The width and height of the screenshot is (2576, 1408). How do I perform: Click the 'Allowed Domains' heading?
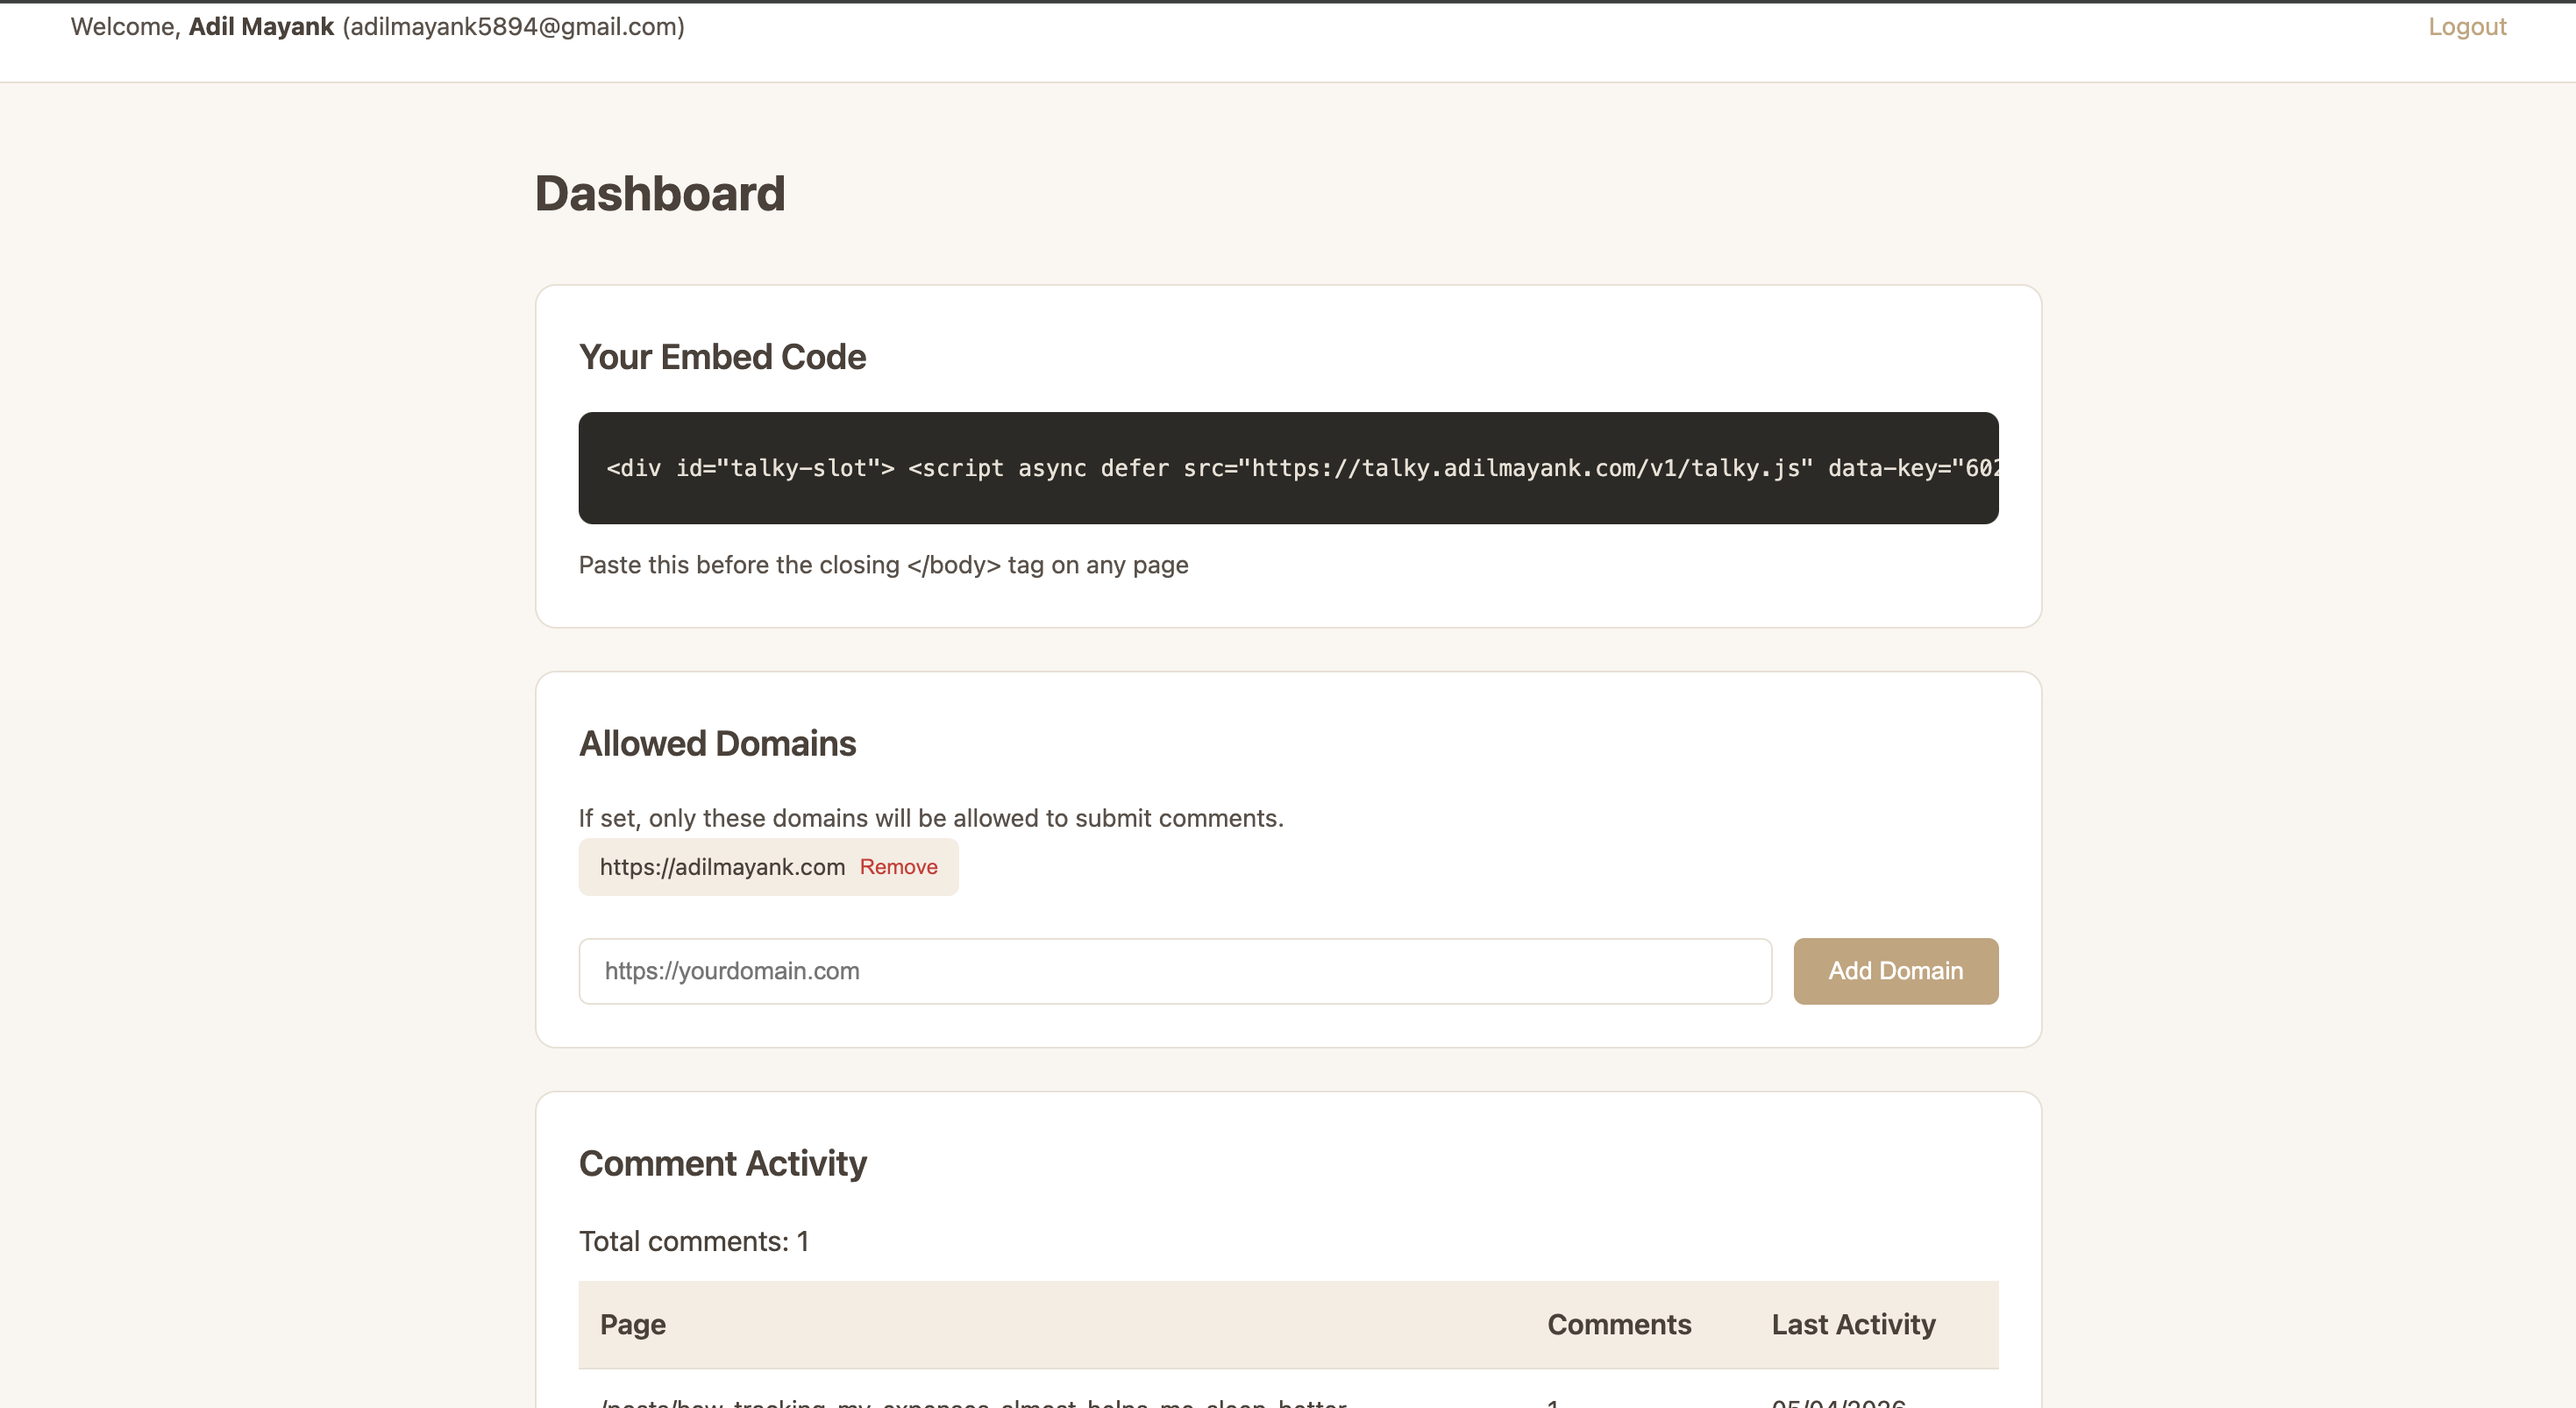coord(717,744)
